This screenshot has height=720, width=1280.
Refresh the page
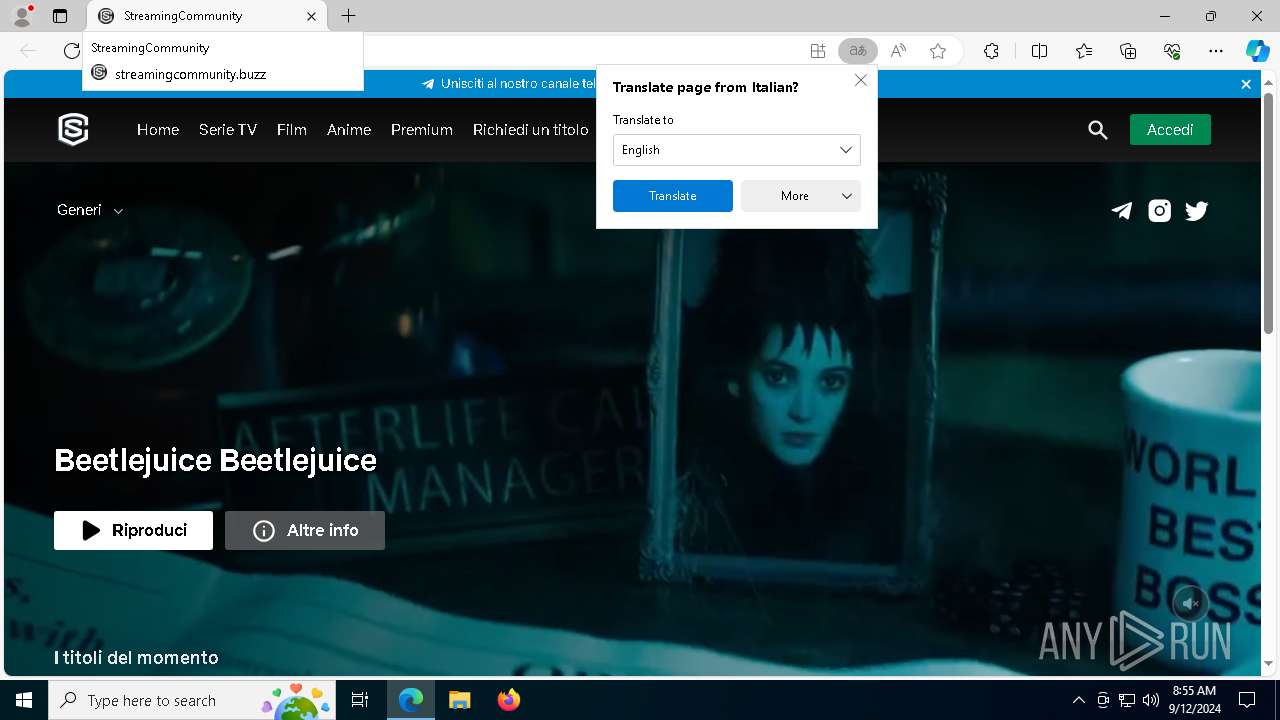71,51
